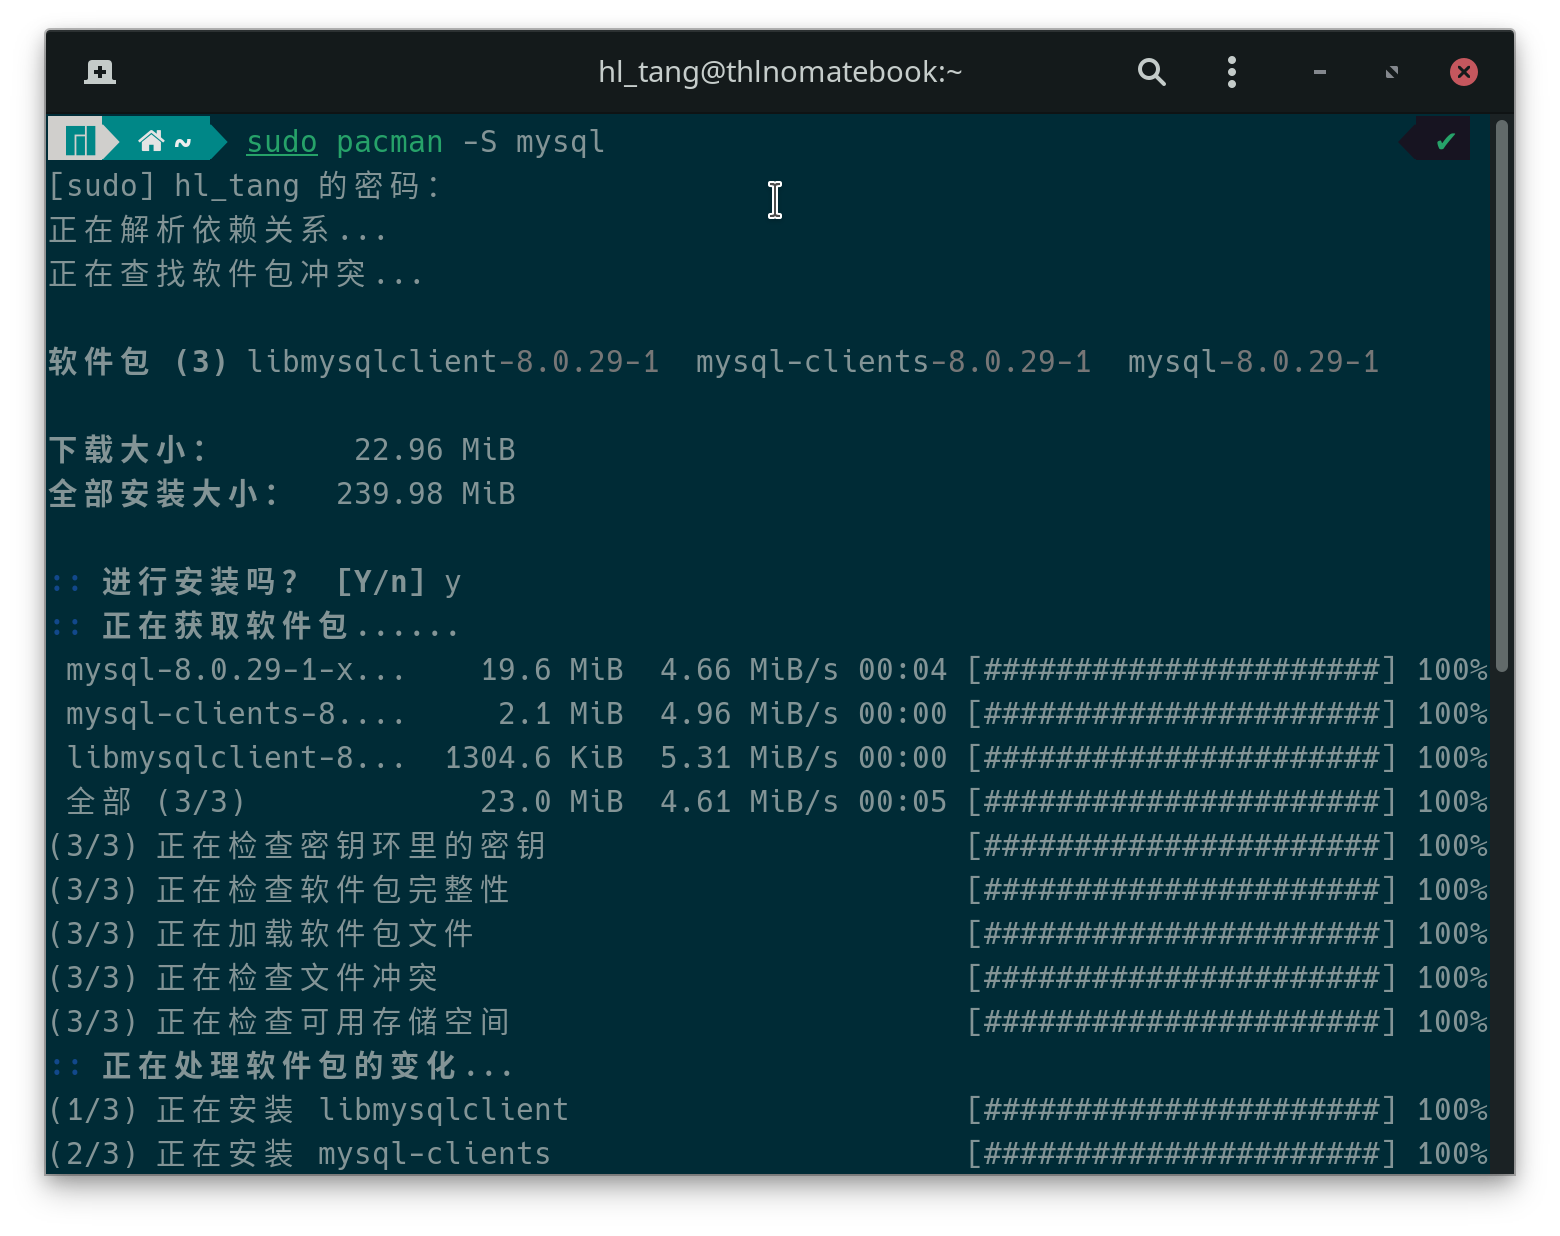Click the Manjaro logo in the prompt
Image resolution: width=1560 pixels, height=1236 pixels.
pos(79,141)
